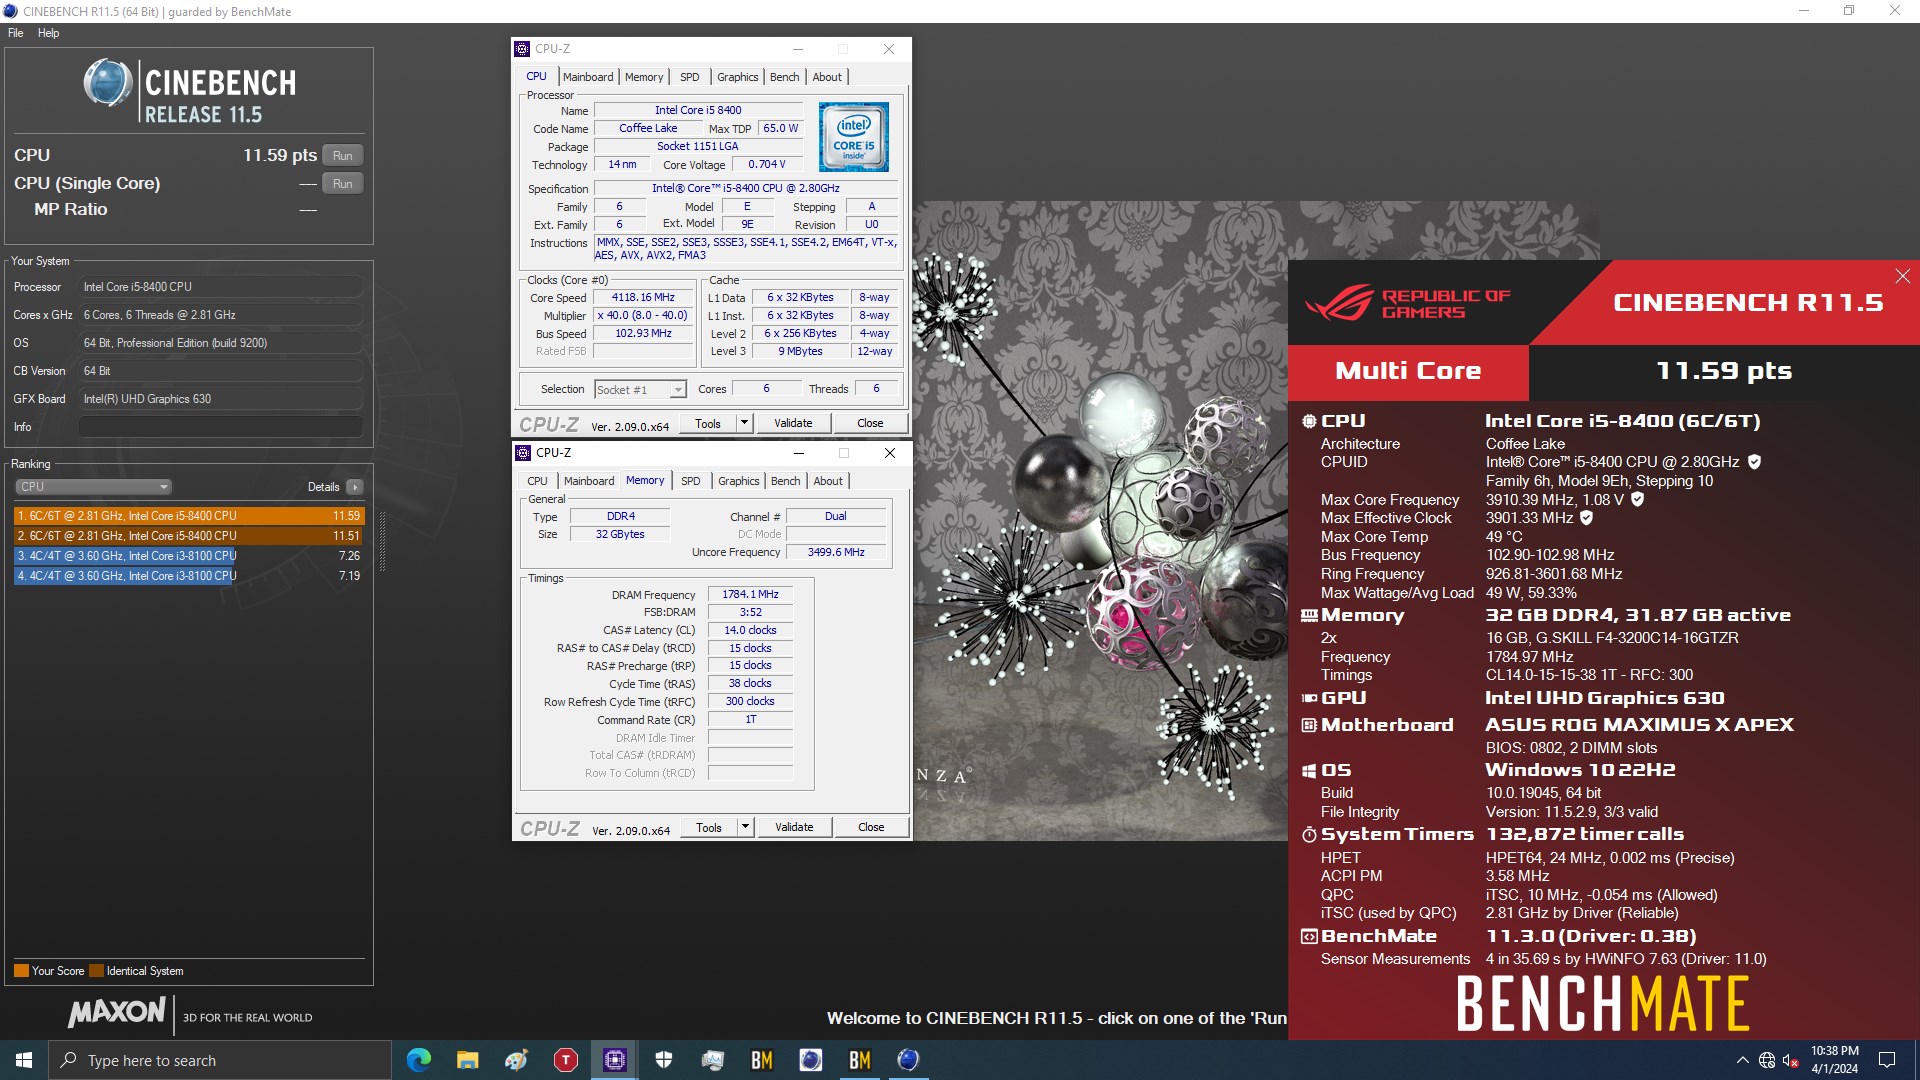The image size is (1920, 1080).
Task: Click the Multi Core 11.59 pts score
Action: [x=1724, y=371]
